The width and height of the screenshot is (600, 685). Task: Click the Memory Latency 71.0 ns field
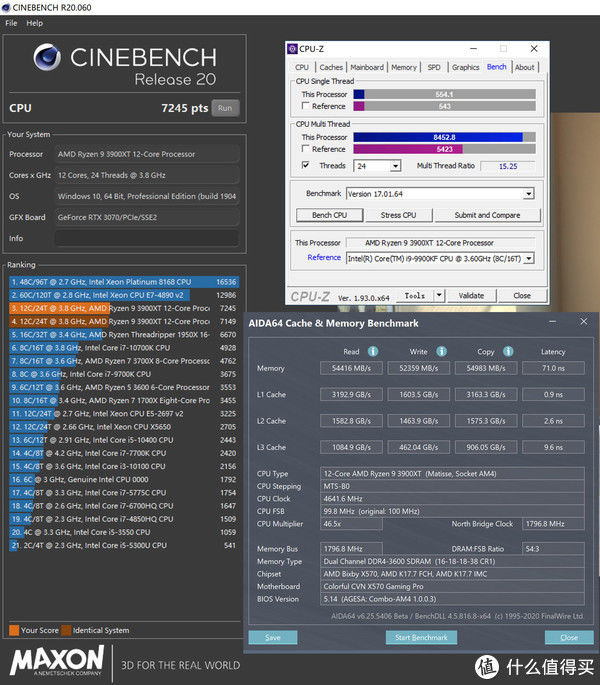coord(553,368)
